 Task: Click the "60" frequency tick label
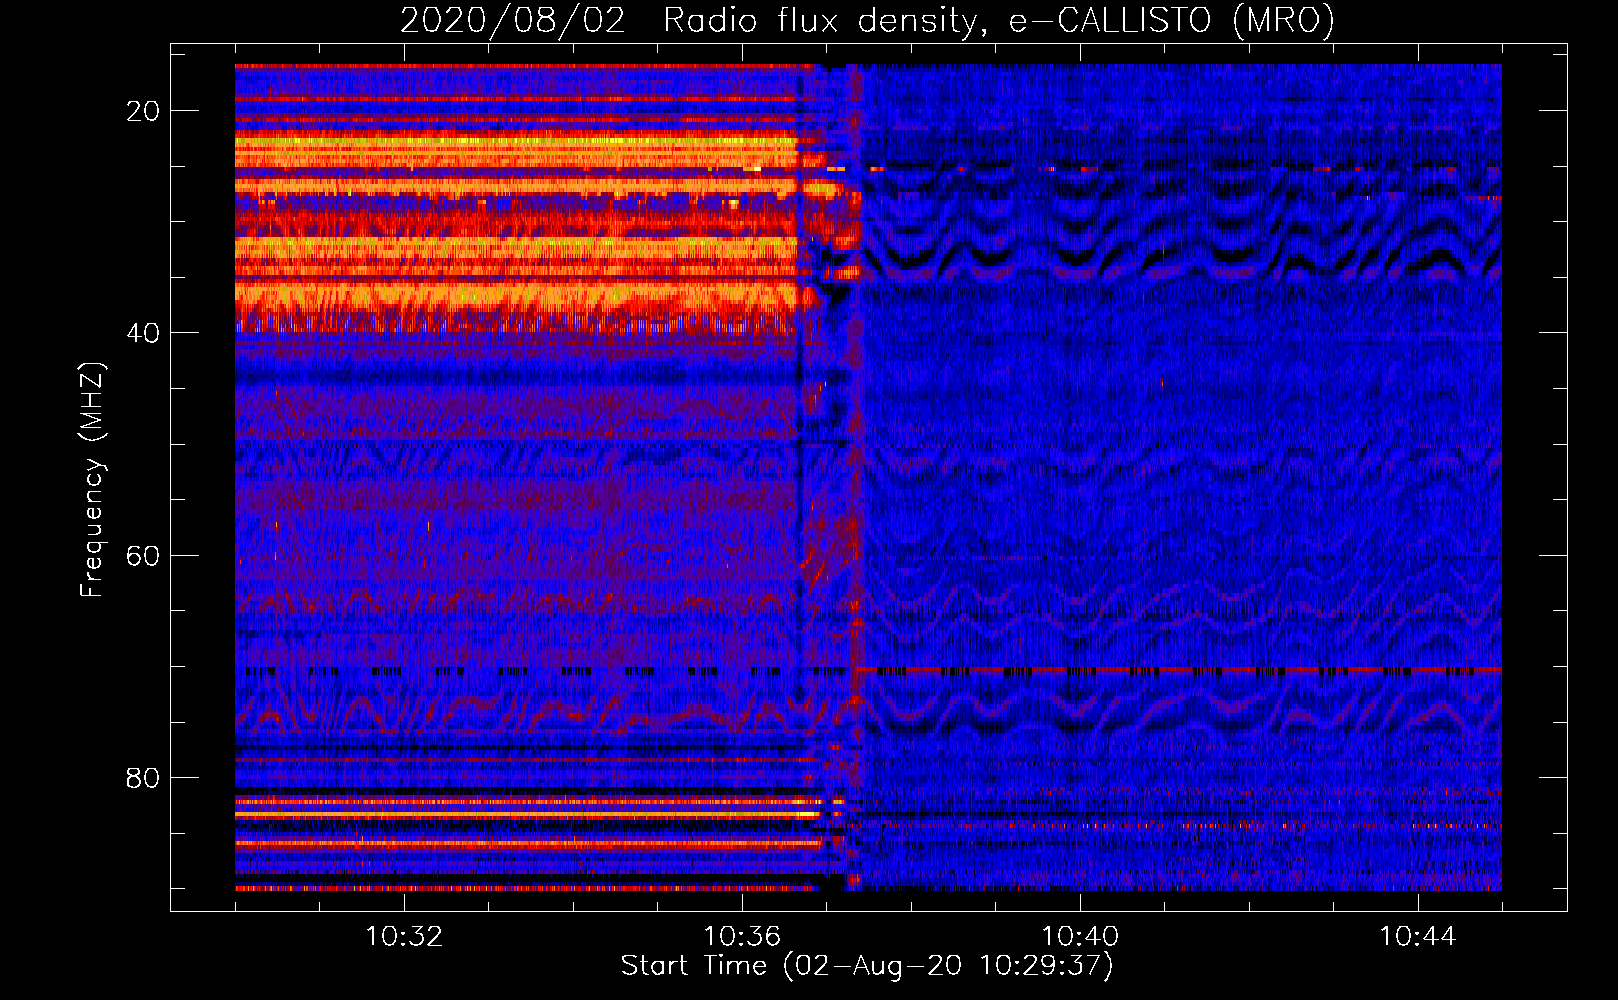pyautogui.click(x=143, y=556)
